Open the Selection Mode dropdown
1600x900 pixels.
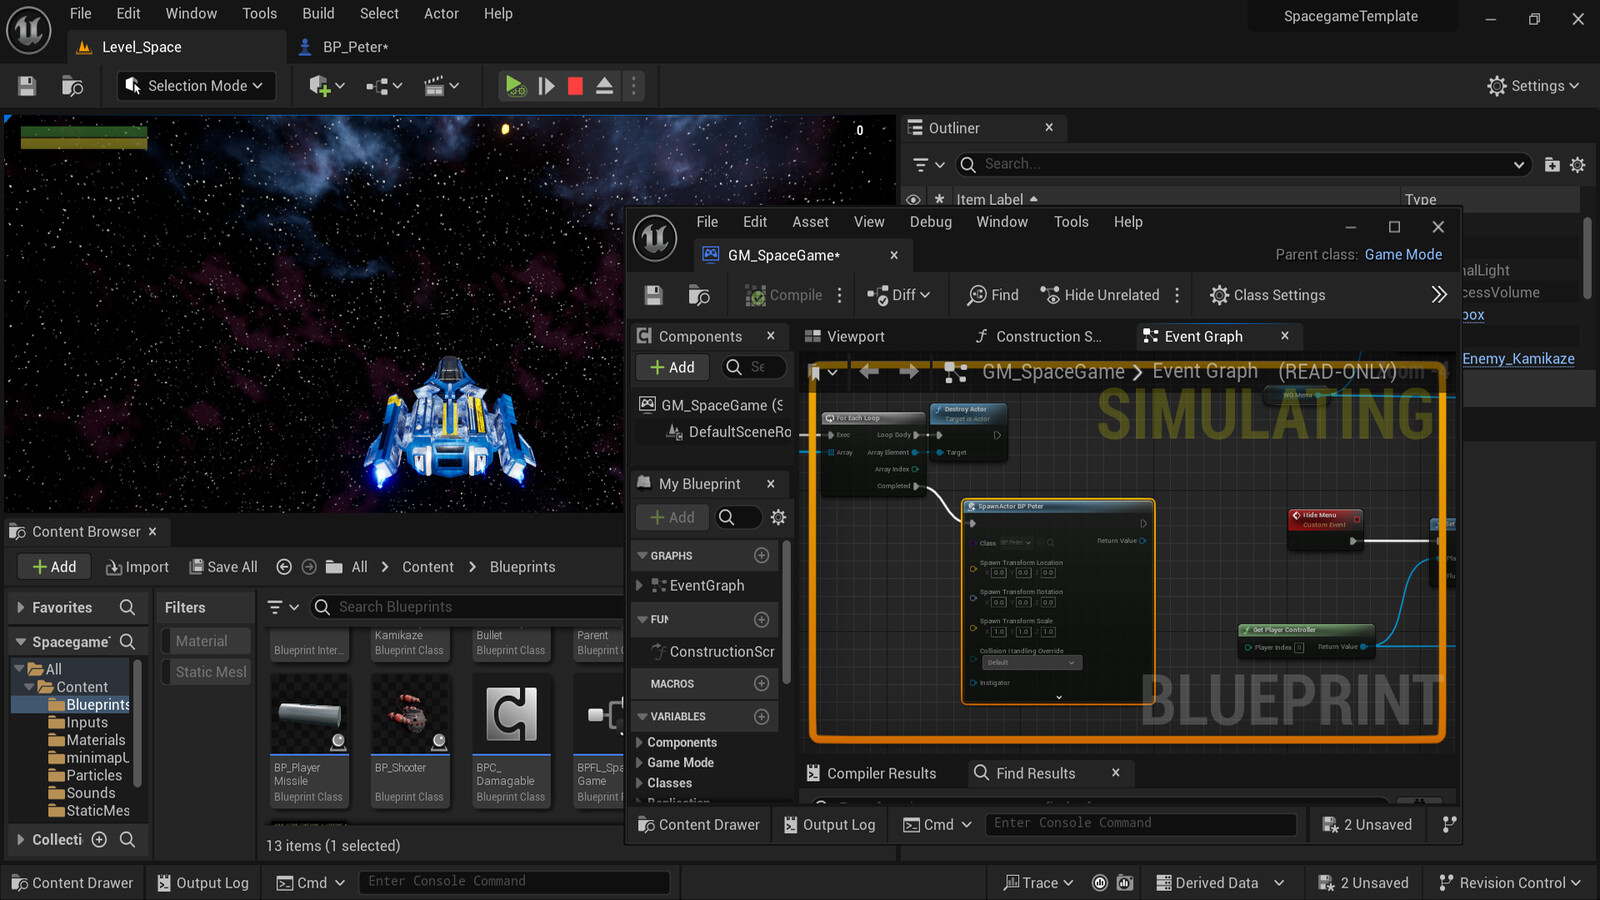tap(196, 86)
